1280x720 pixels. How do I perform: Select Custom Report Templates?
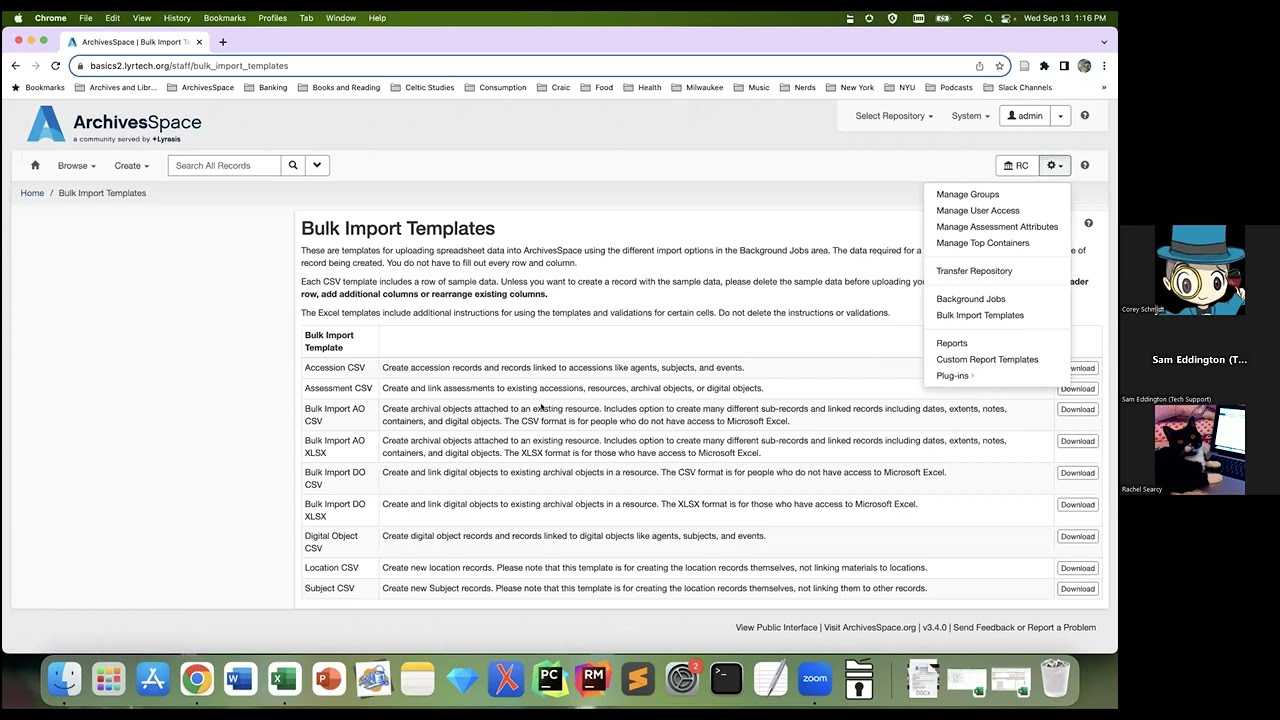987,359
